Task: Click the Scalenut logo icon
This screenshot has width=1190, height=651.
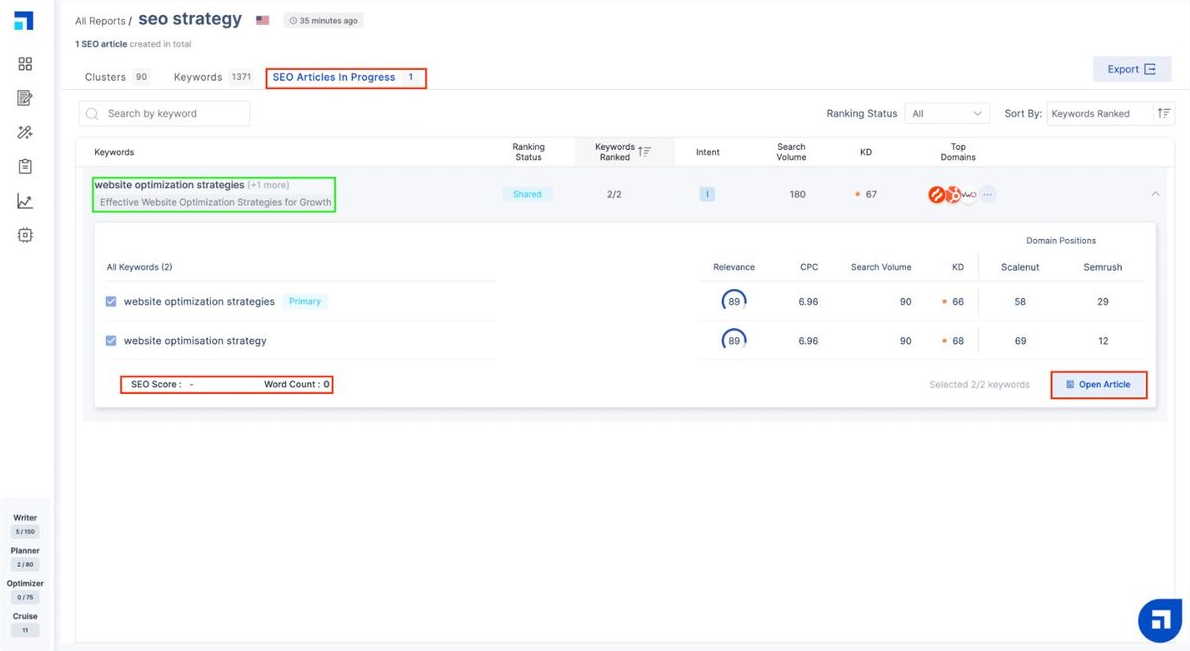Action: [24, 20]
